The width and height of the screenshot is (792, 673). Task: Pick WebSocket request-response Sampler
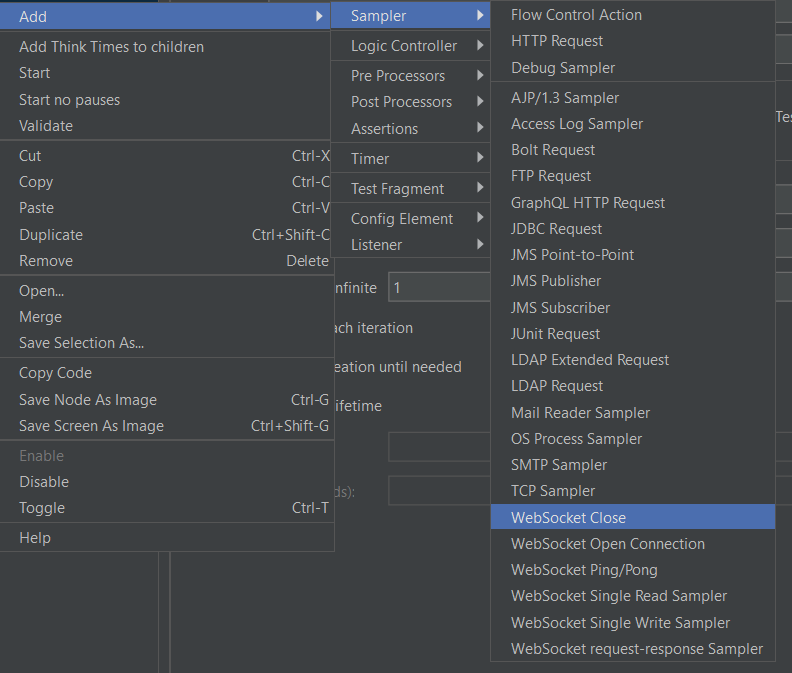637,649
